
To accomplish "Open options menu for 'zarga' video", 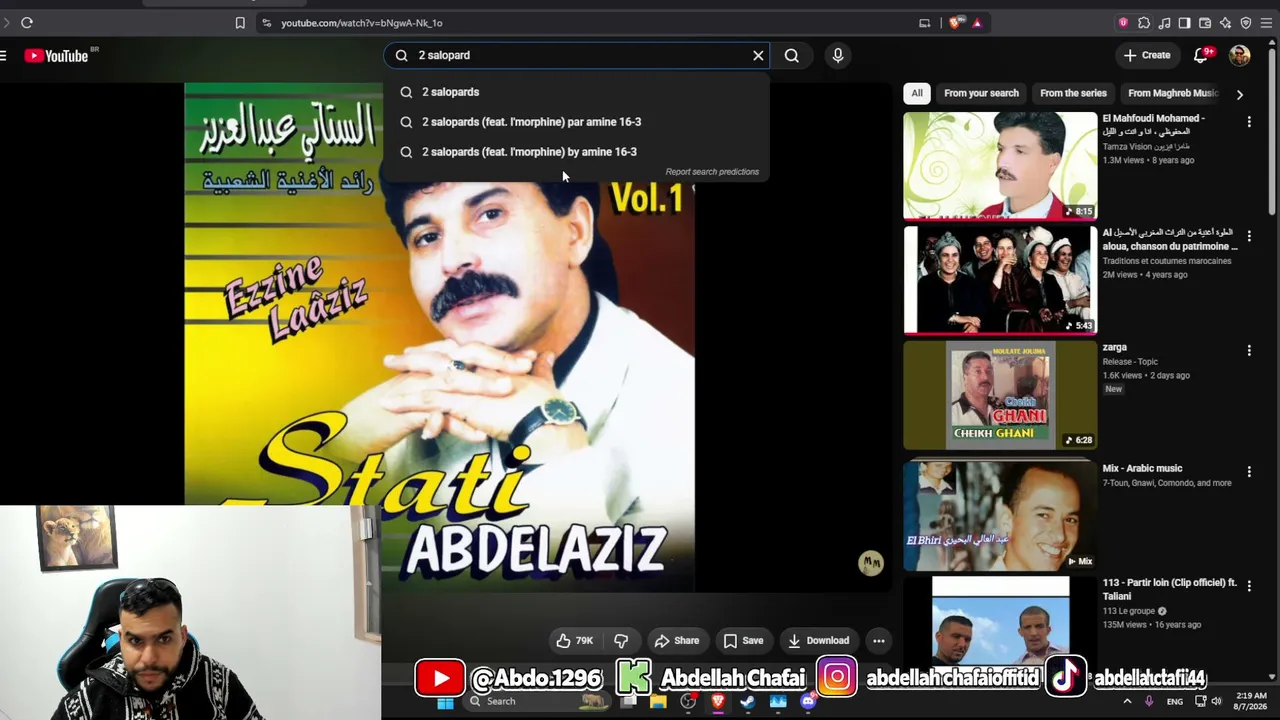I will click(1249, 351).
